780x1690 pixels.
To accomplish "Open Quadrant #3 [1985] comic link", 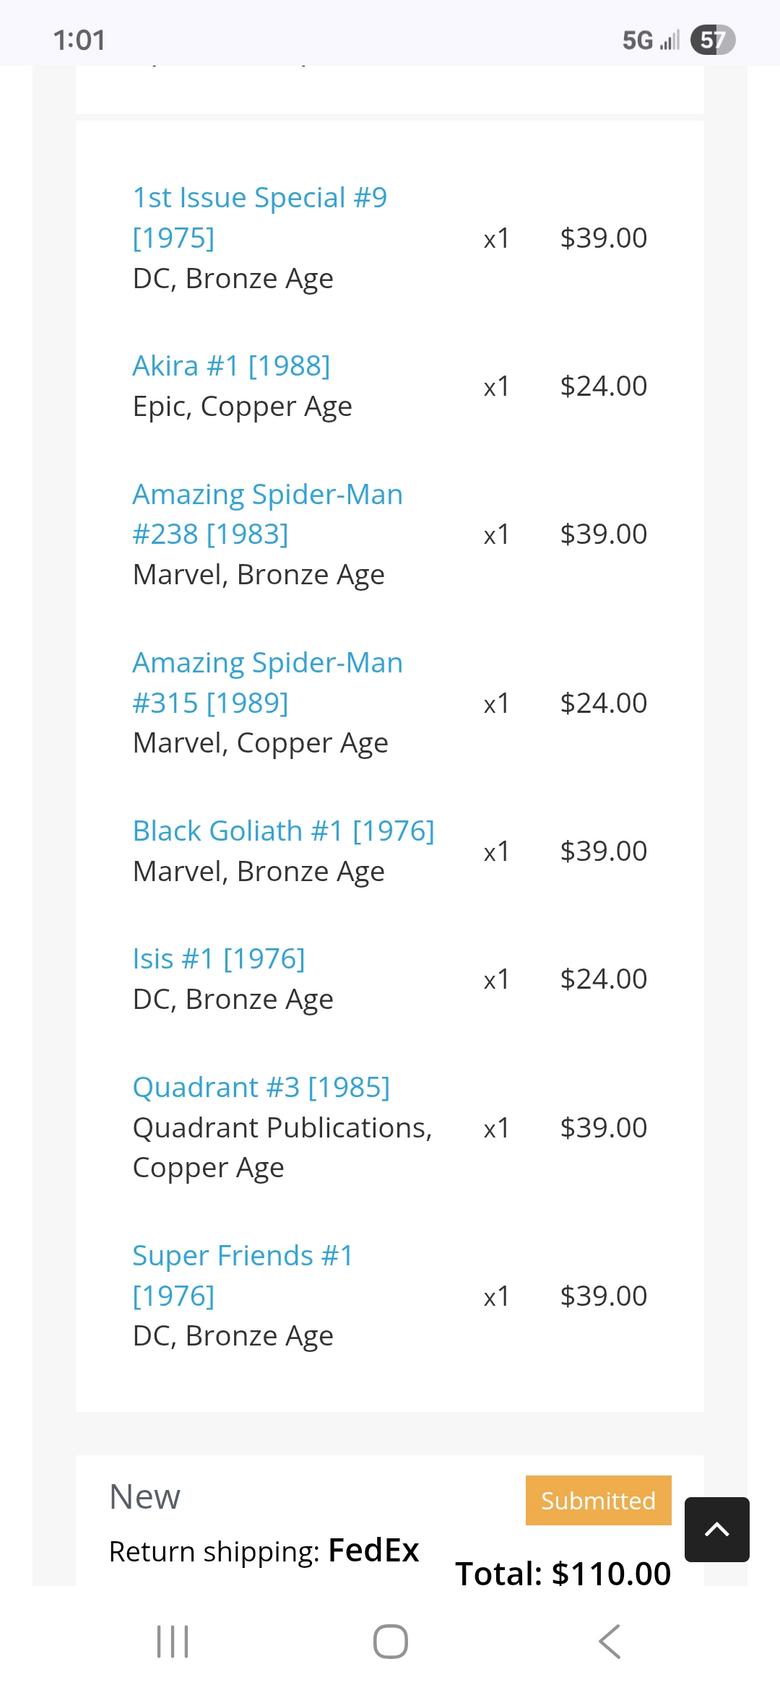I will click(261, 1087).
